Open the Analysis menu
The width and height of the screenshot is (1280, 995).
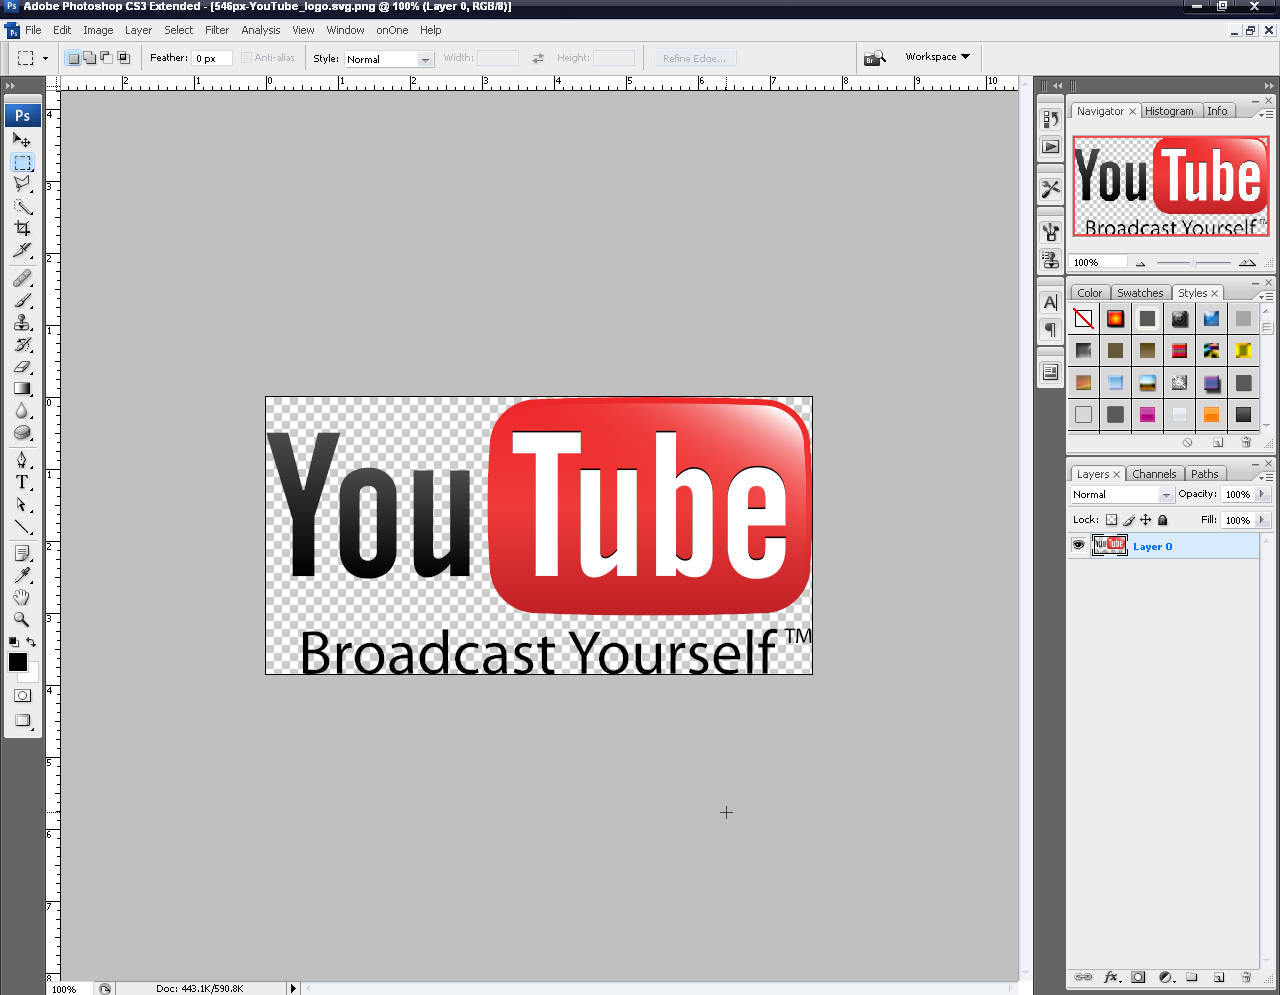click(x=261, y=30)
